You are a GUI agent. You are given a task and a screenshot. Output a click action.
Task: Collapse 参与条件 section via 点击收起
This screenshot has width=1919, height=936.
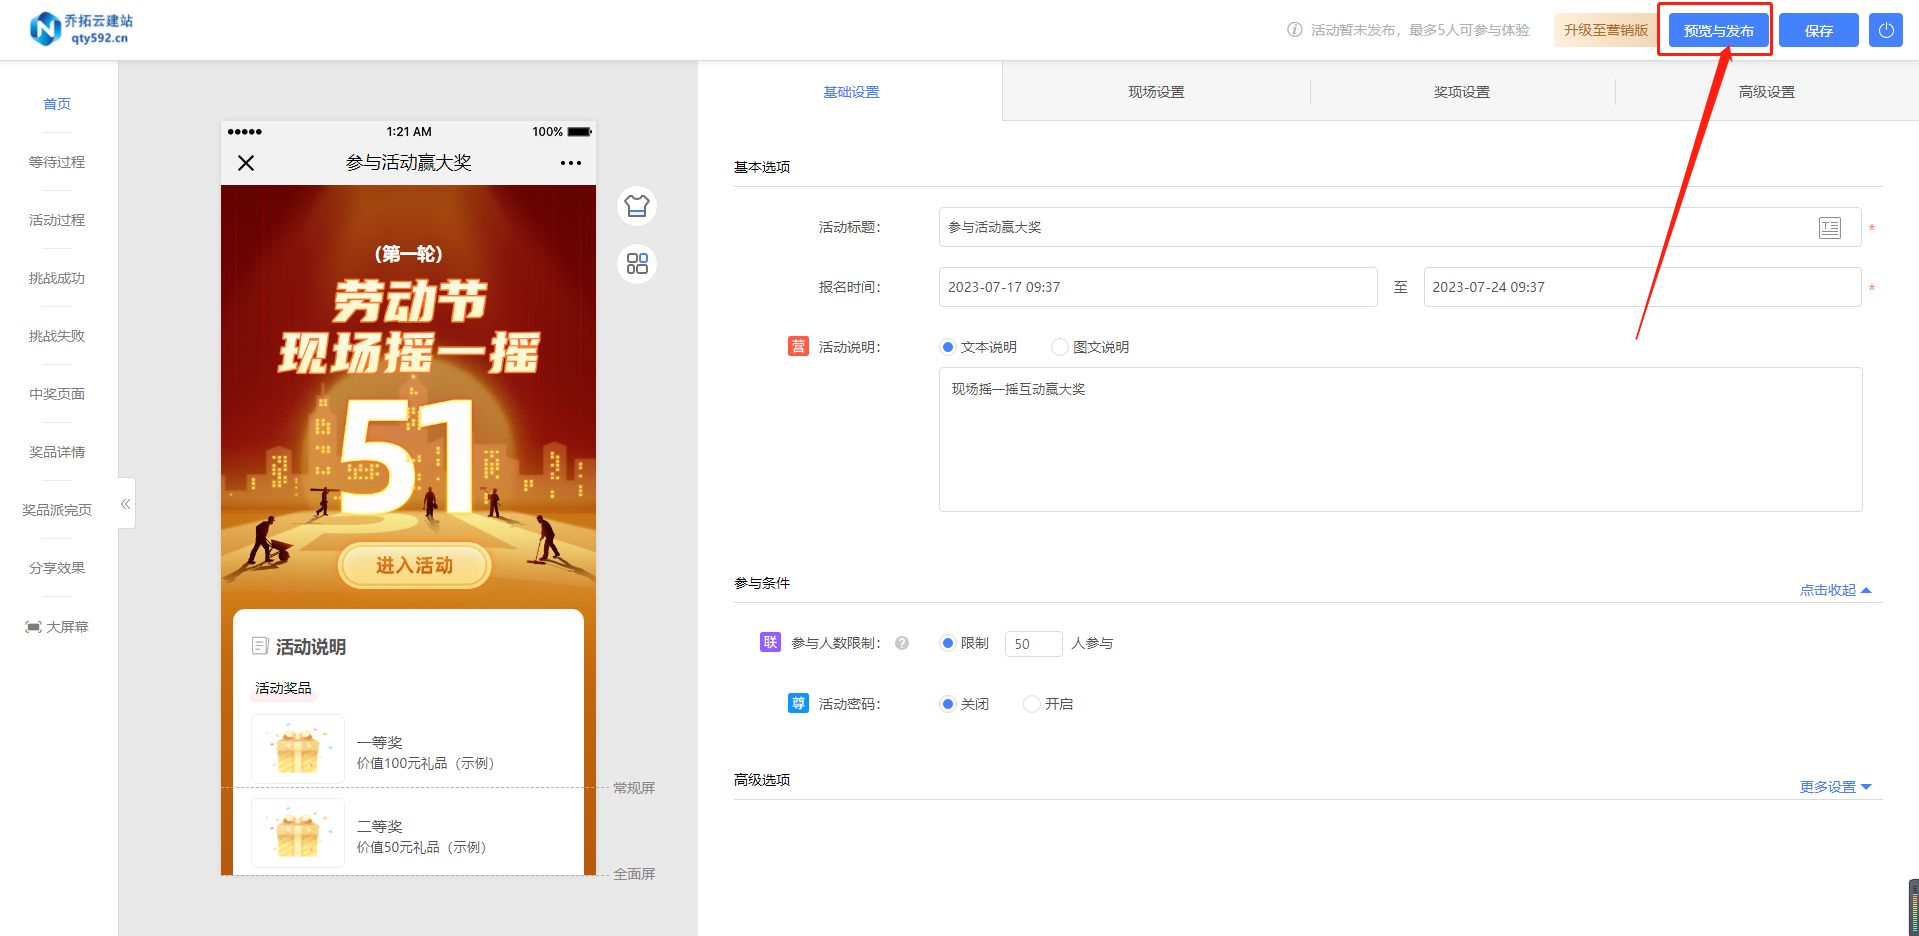1835,590
